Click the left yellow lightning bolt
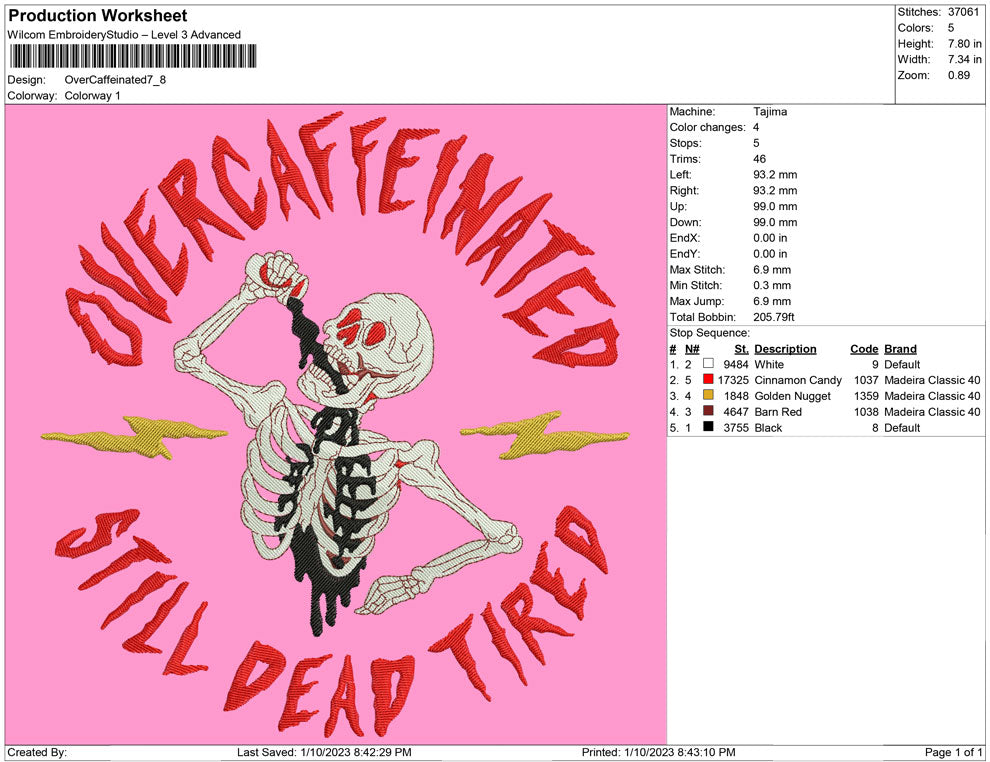The image size is (990, 762). click(x=133, y=437)
